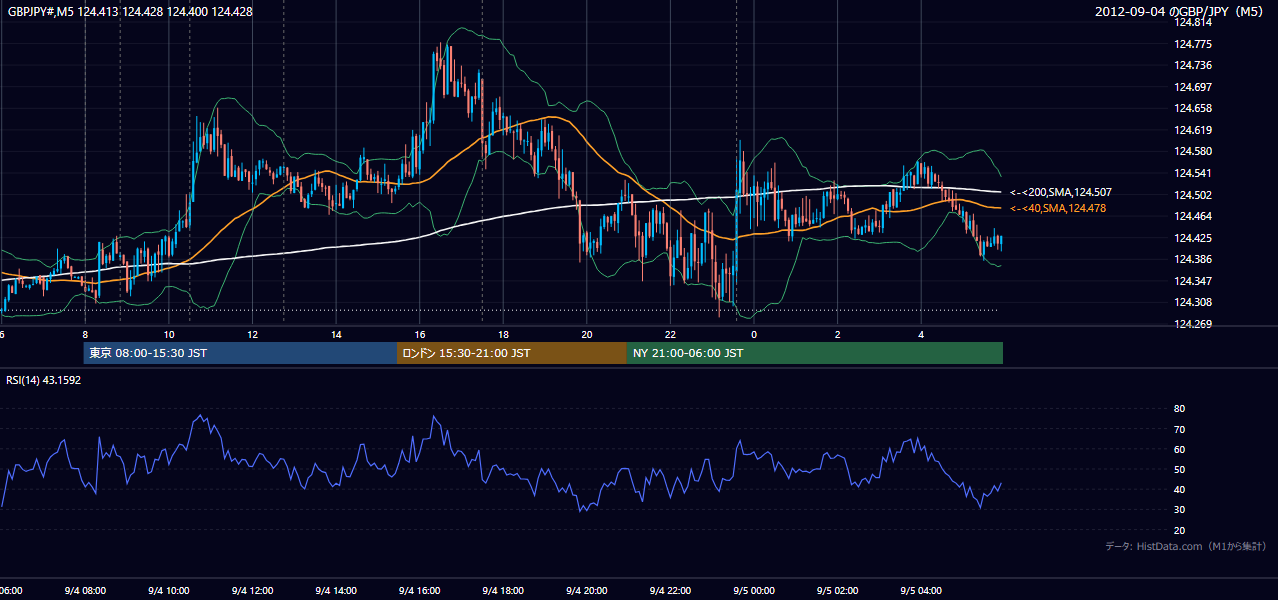Viewport: 1278px width, 600px height.
Task: Click the bottom axis date 9/4 14:00
Action: coord(336,591)
